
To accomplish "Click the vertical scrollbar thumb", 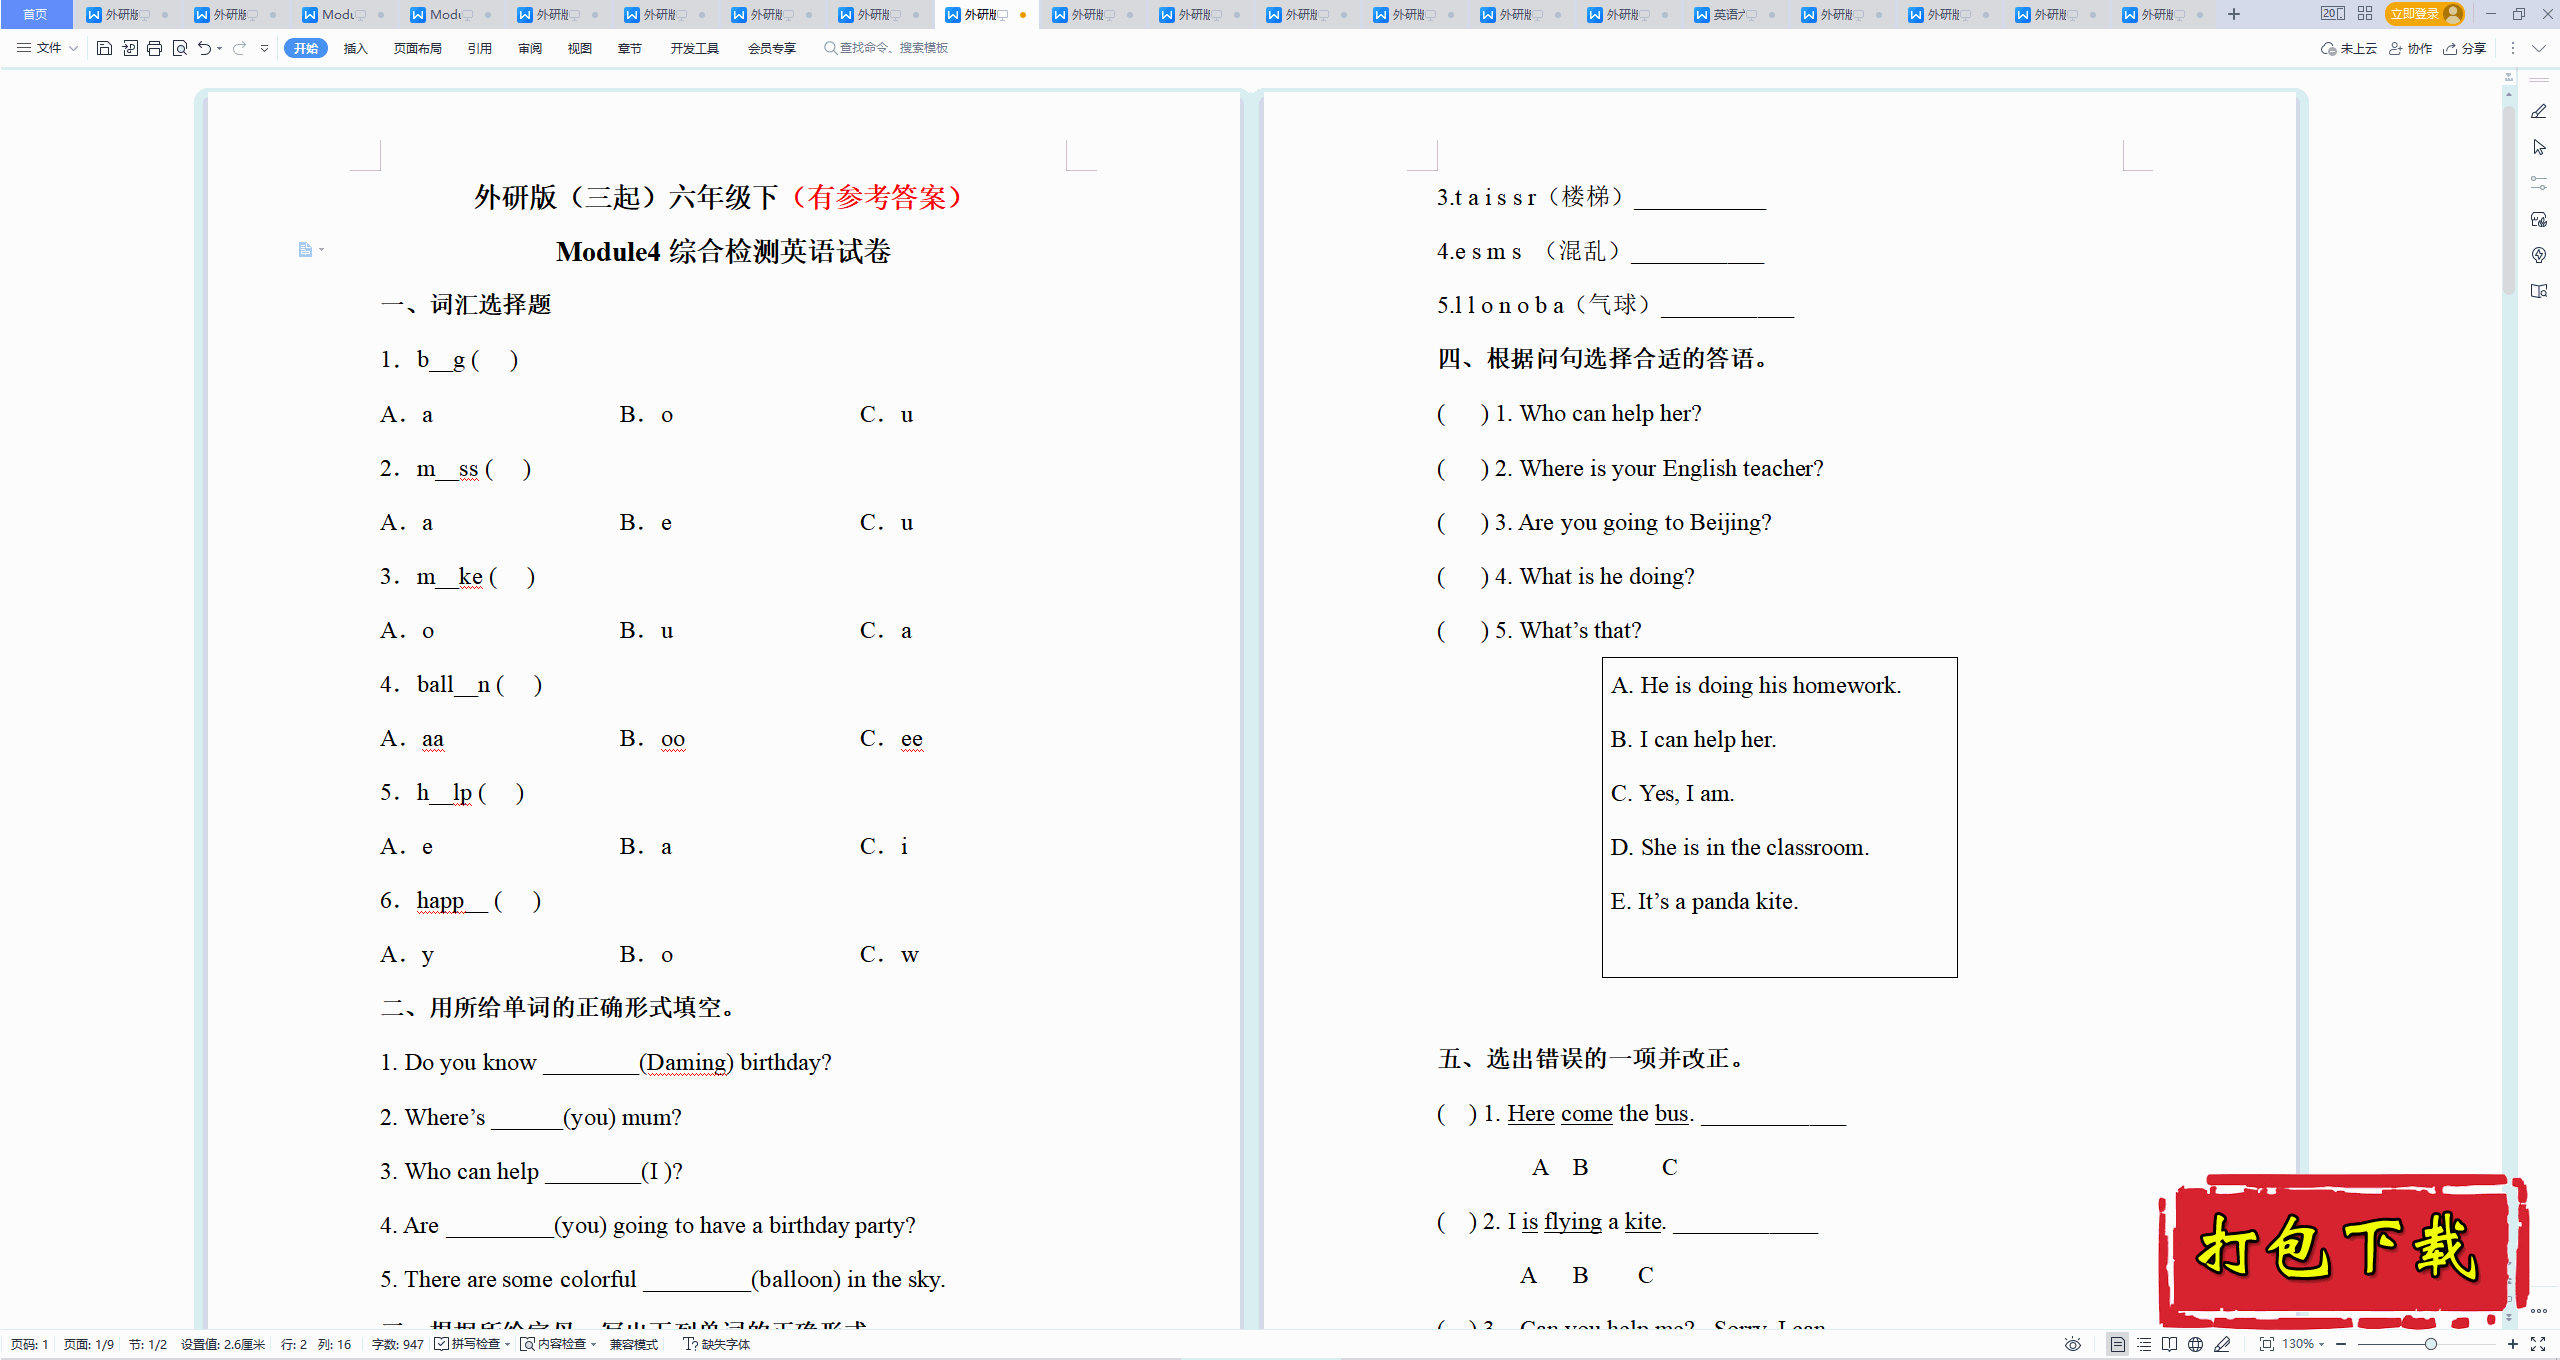I will [x=2508, y=200].
